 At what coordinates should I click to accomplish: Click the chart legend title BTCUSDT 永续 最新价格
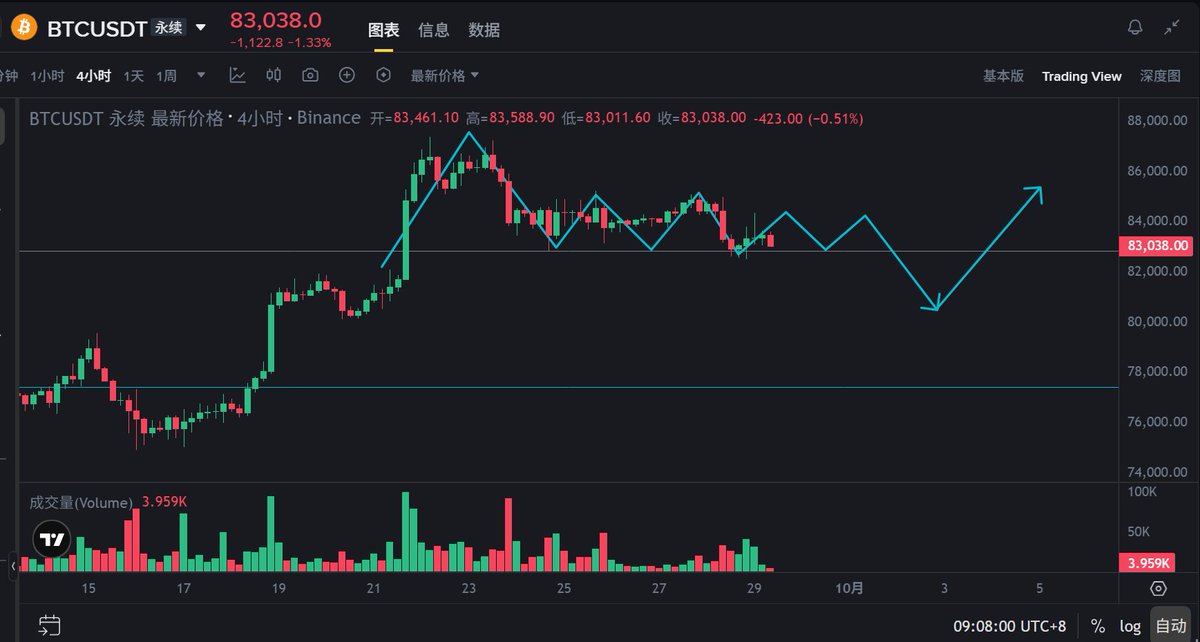(x=127, y=118)
